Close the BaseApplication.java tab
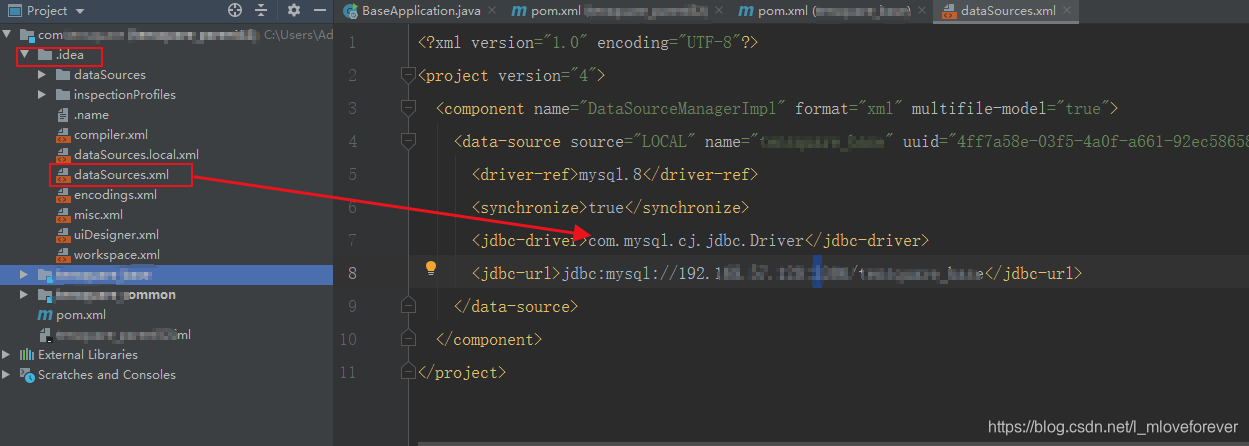1249x446 pixels. (490, 12)
